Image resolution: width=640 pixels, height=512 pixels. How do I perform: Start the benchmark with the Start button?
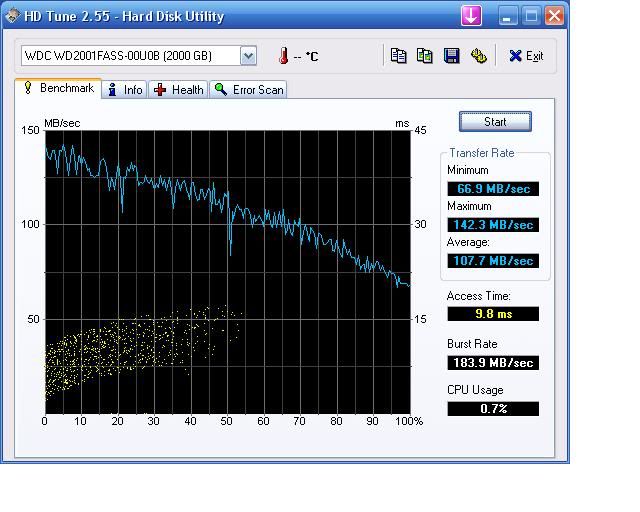(x=495, y=121)
